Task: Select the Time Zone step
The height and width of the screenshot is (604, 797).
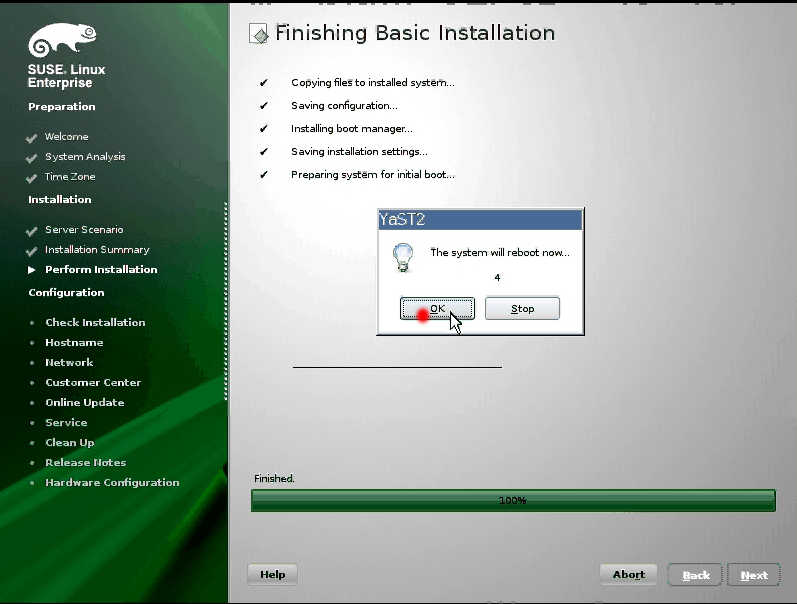Action: tap(70, 176)
